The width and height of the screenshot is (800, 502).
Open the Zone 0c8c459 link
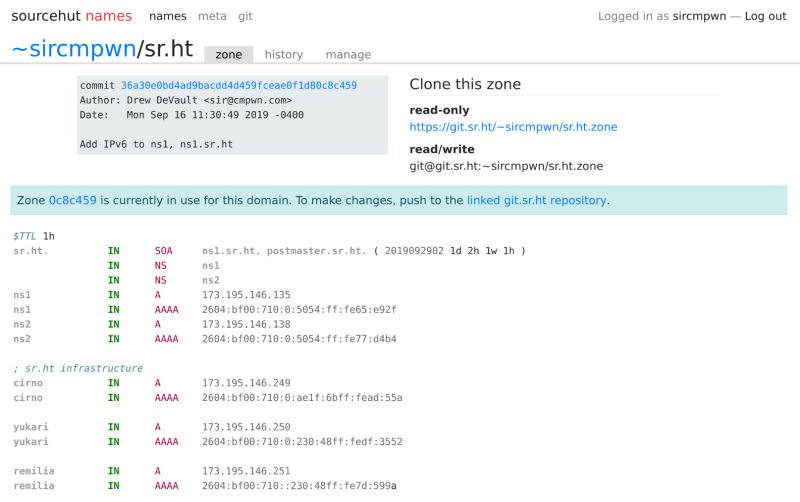72,200
